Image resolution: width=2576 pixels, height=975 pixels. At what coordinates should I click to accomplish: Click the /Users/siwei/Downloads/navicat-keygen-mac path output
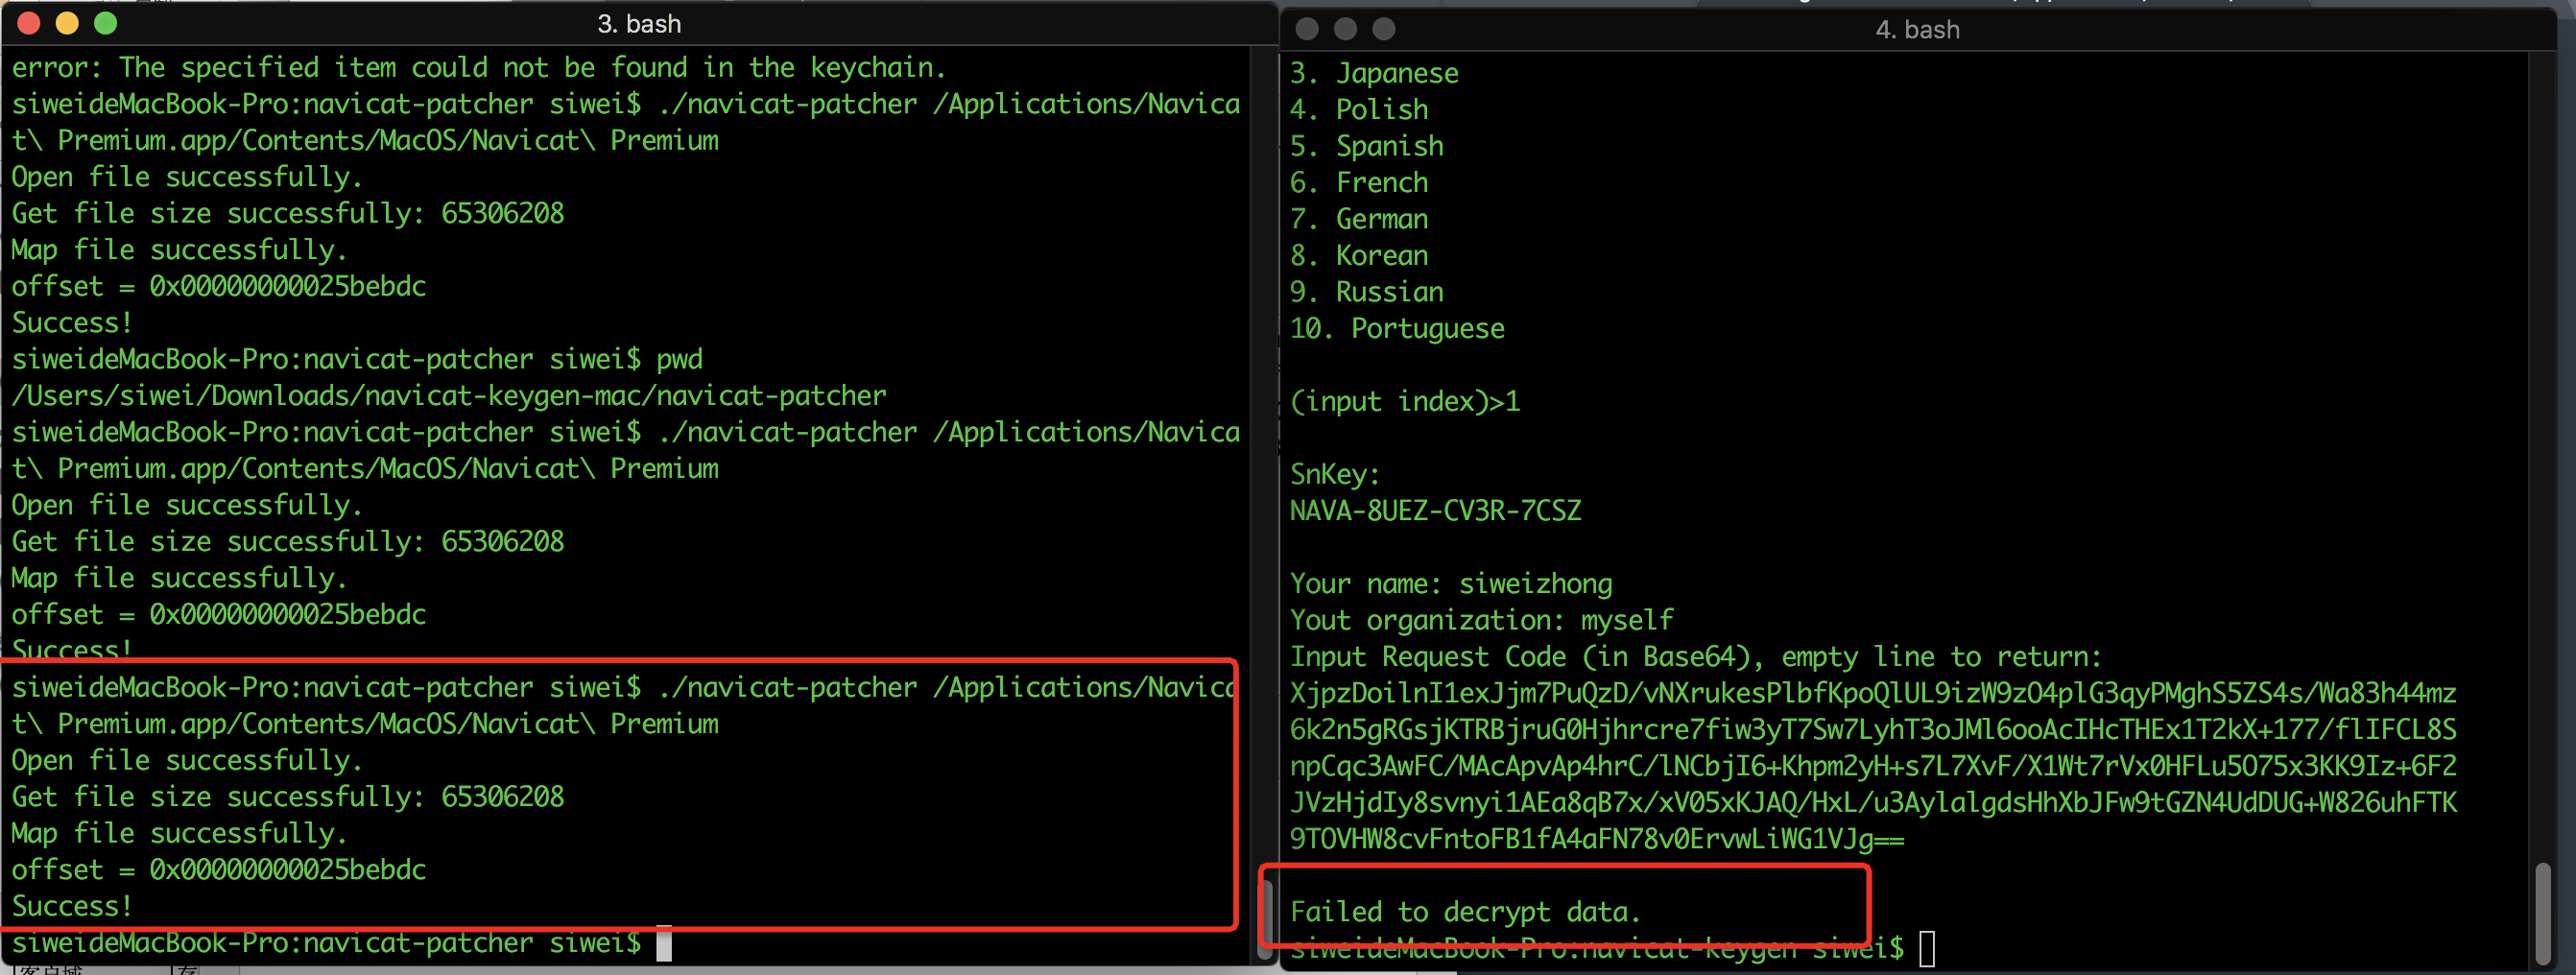point(448,396)
